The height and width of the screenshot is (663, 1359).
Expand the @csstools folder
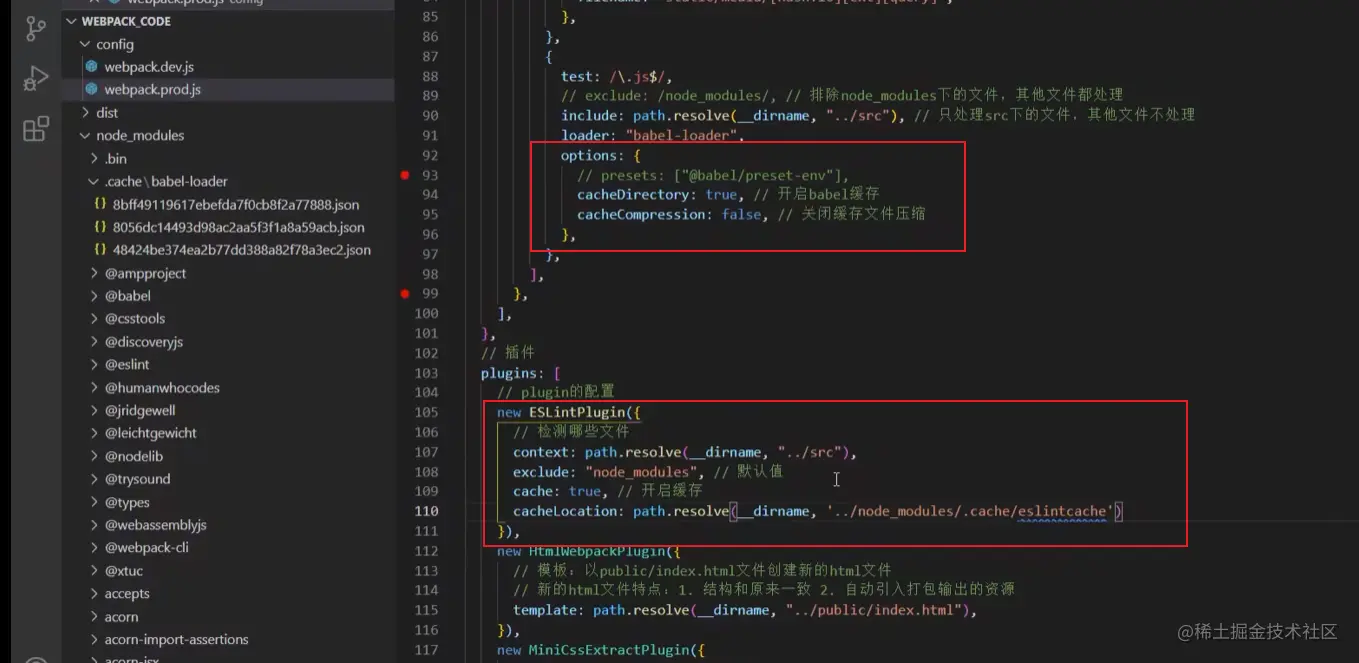pyautogui.click(x=135, y=319)
